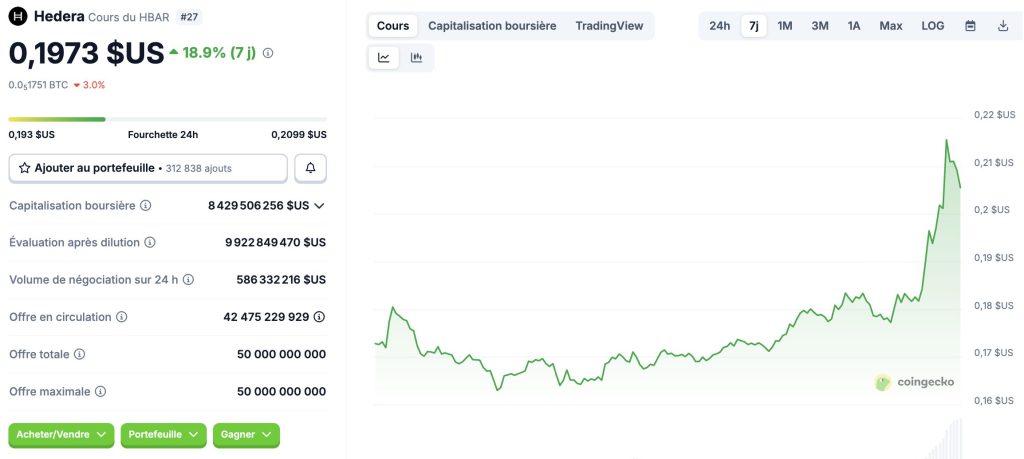
Task: Open the calendar date range picker
Action: [x=970, y=26]
